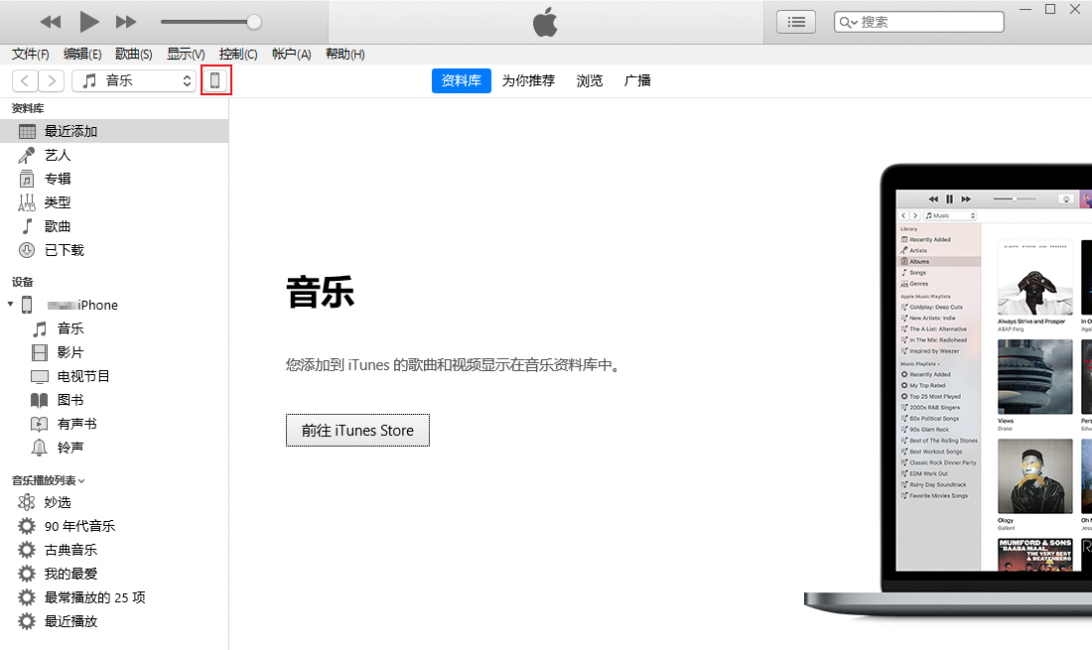This screenshot has width=1092, height=650.
Task: Go back with the left arrow button
Action: pos(25,81)
